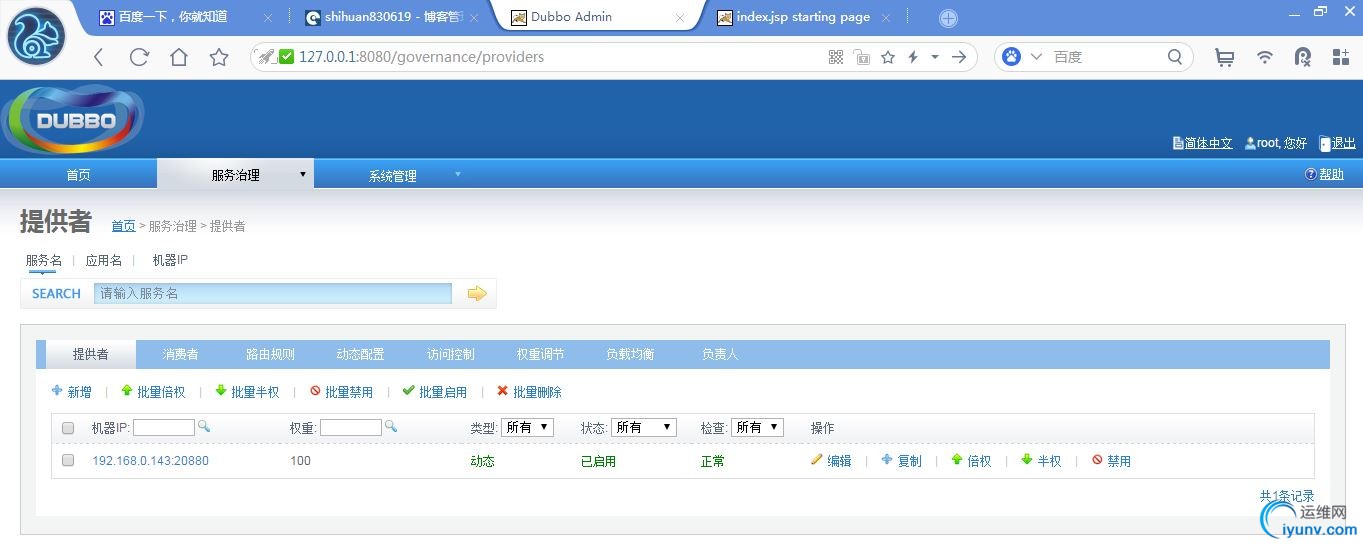Focus the 机器IP filter input
Image resolution: width=1363 pixels, height=546 pixels.
[x=164, y=427]
